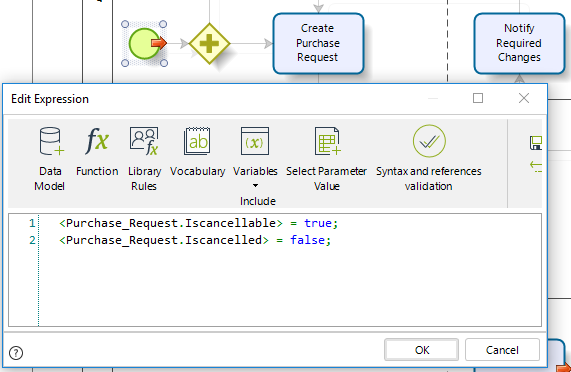Select the Create Purchase Request task
This screenshot has height=372, width=571.
coord(318,43)
